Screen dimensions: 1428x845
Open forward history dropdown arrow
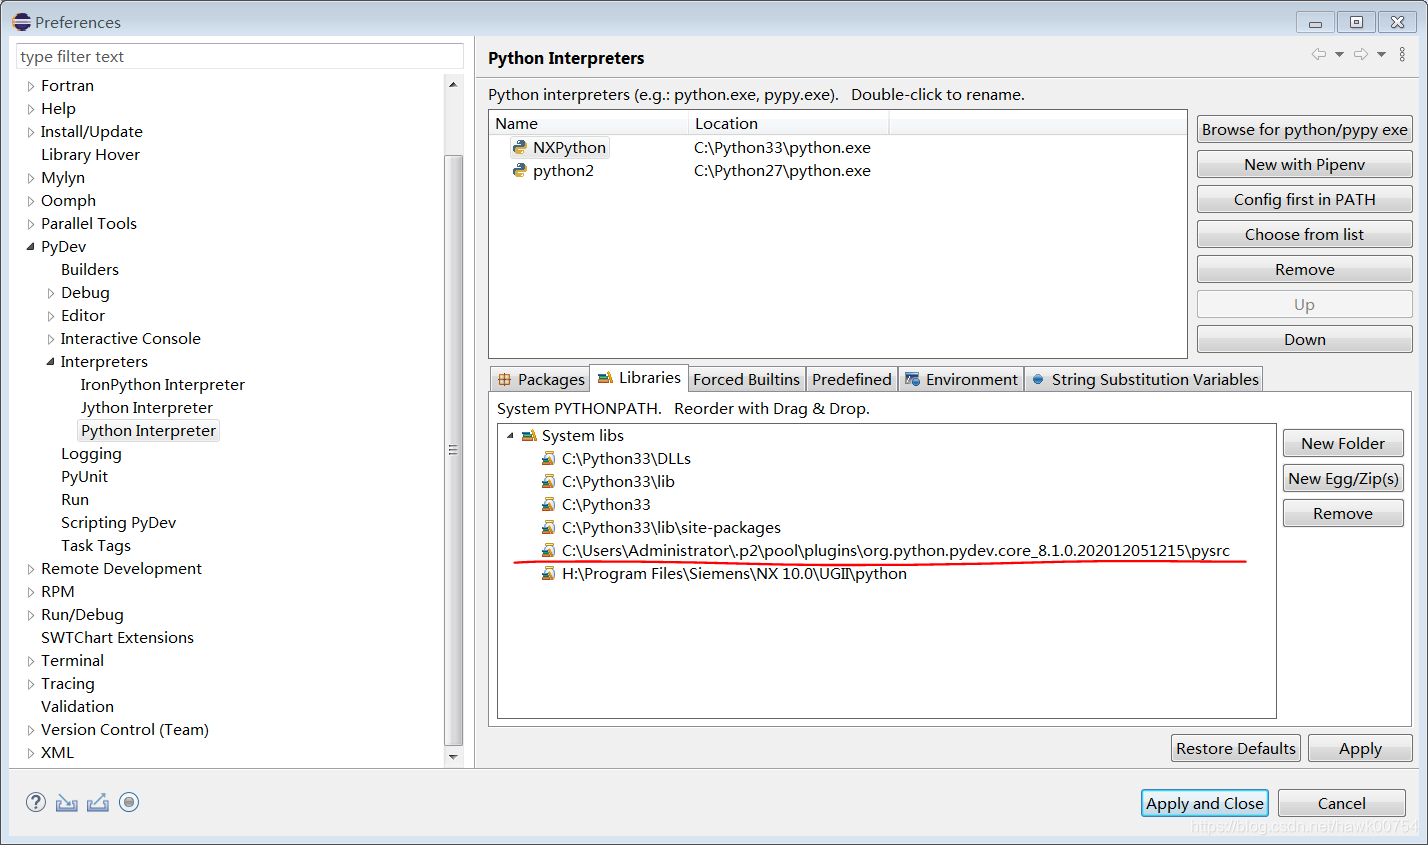[1381, 54]
